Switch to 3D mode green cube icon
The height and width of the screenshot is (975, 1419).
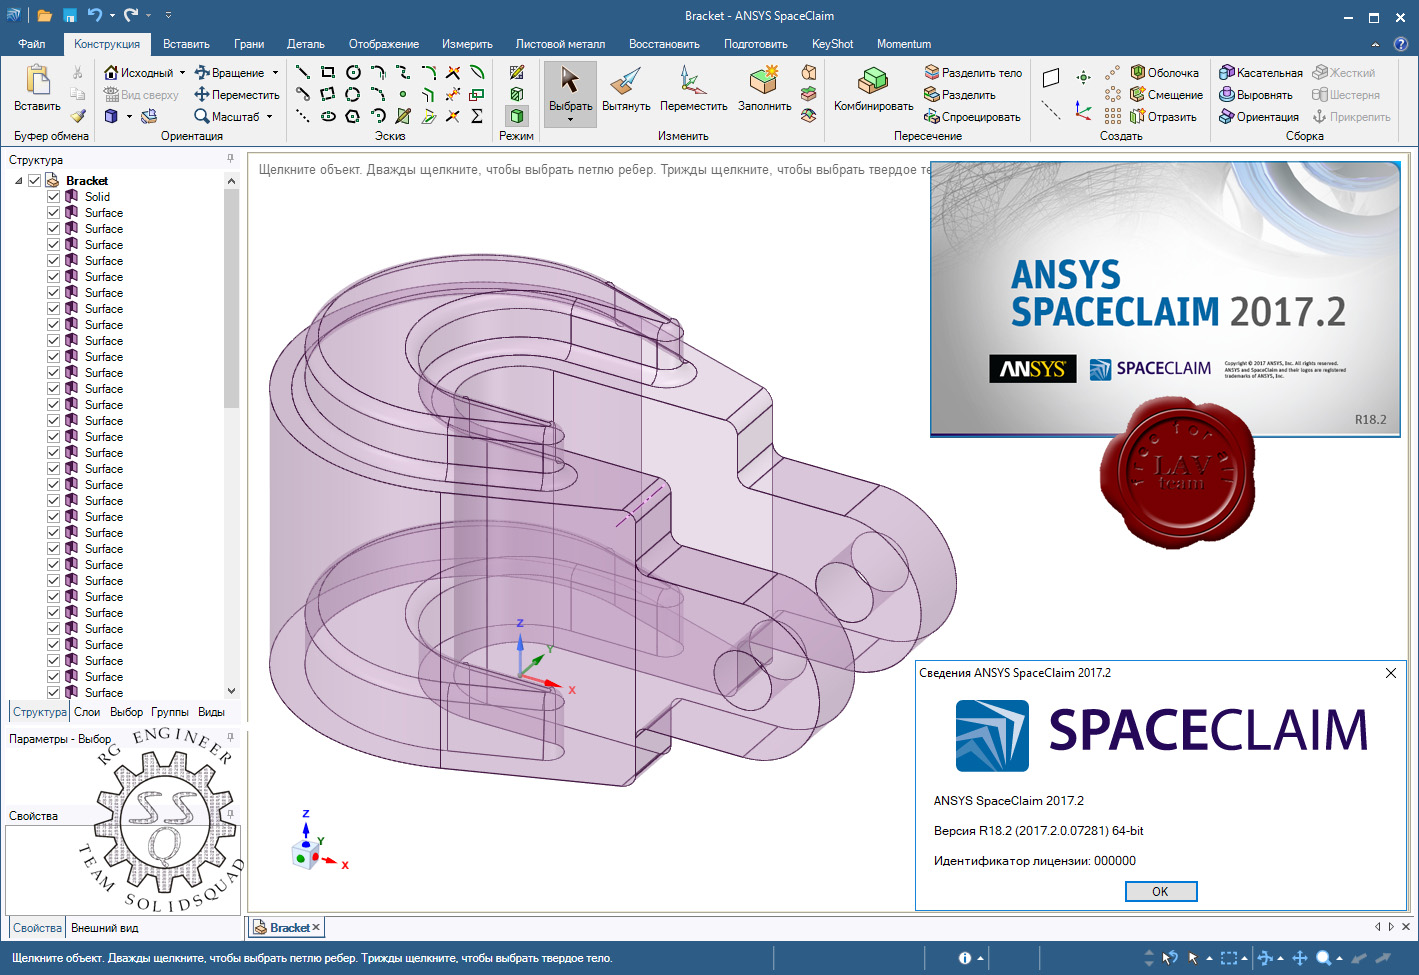[x=517, y=116]
